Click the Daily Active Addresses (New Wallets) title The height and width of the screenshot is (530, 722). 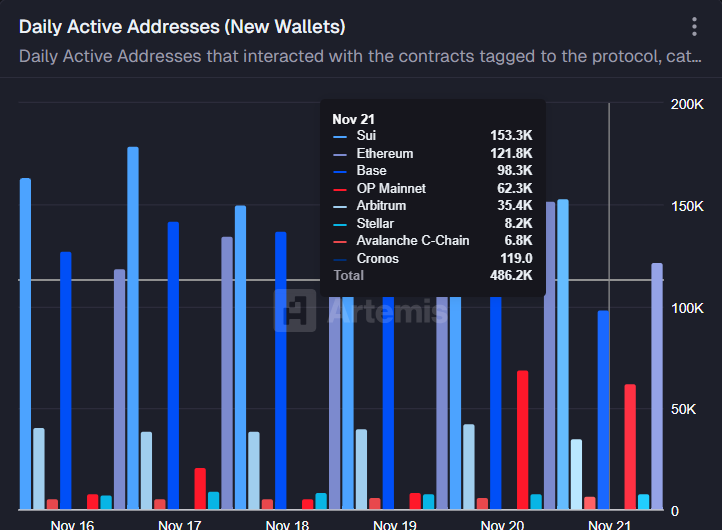182,27
